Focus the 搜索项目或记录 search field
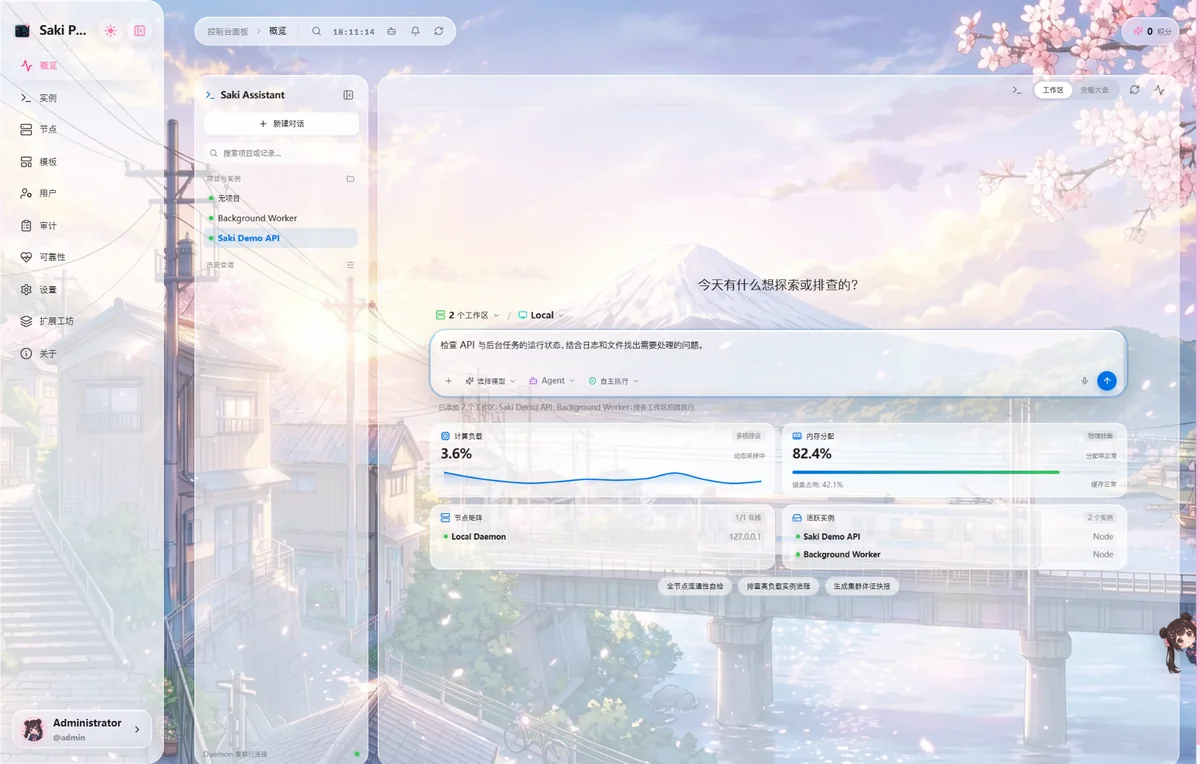Image resolution: width=1200 pixels, height=764 pixels. (281, 153)
